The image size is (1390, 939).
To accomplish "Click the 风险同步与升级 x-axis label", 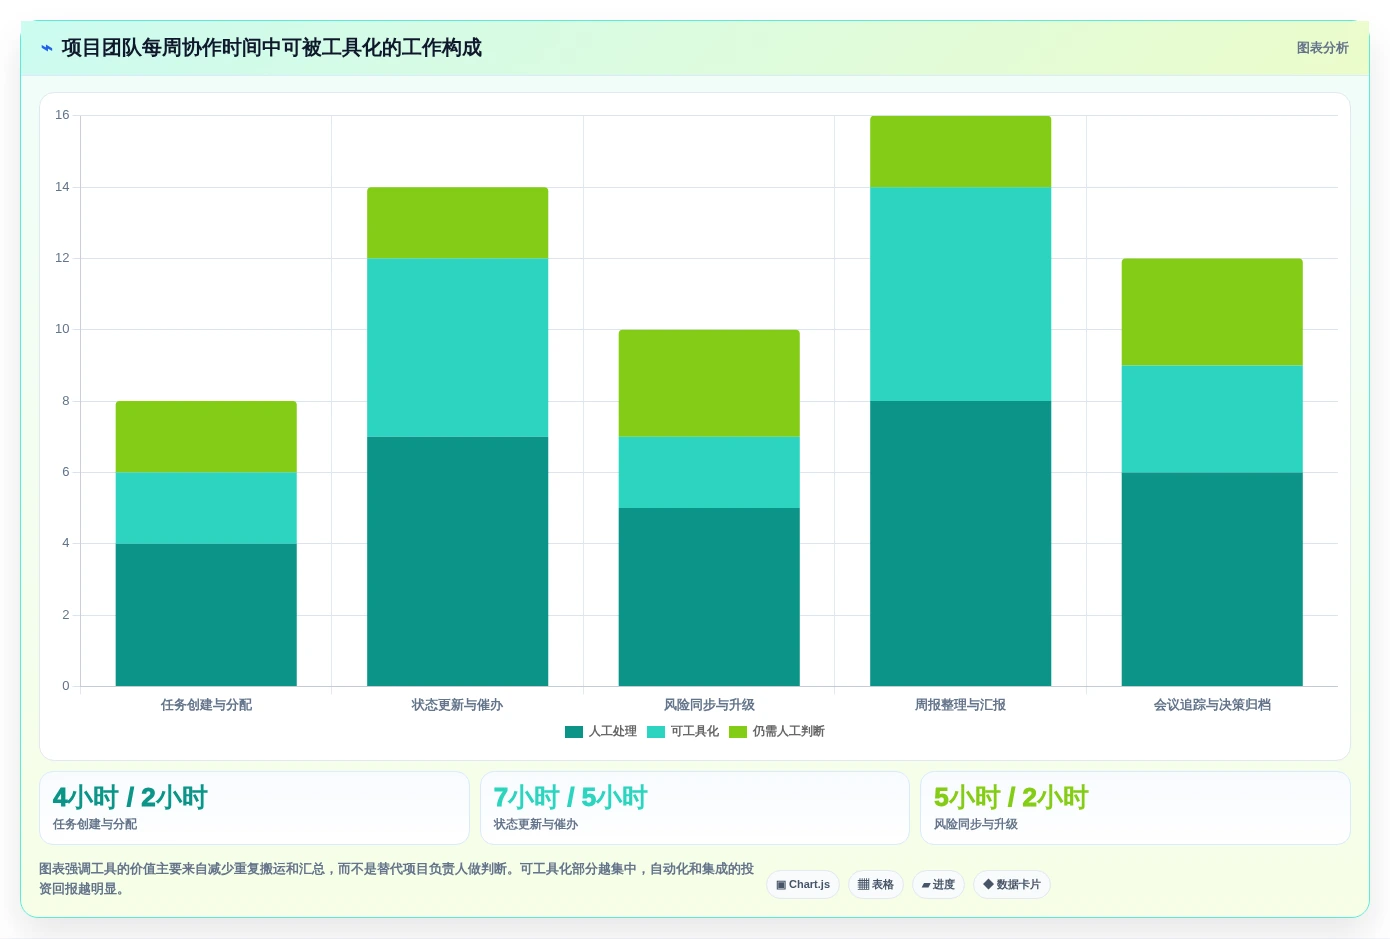I will tap(709, 705).
